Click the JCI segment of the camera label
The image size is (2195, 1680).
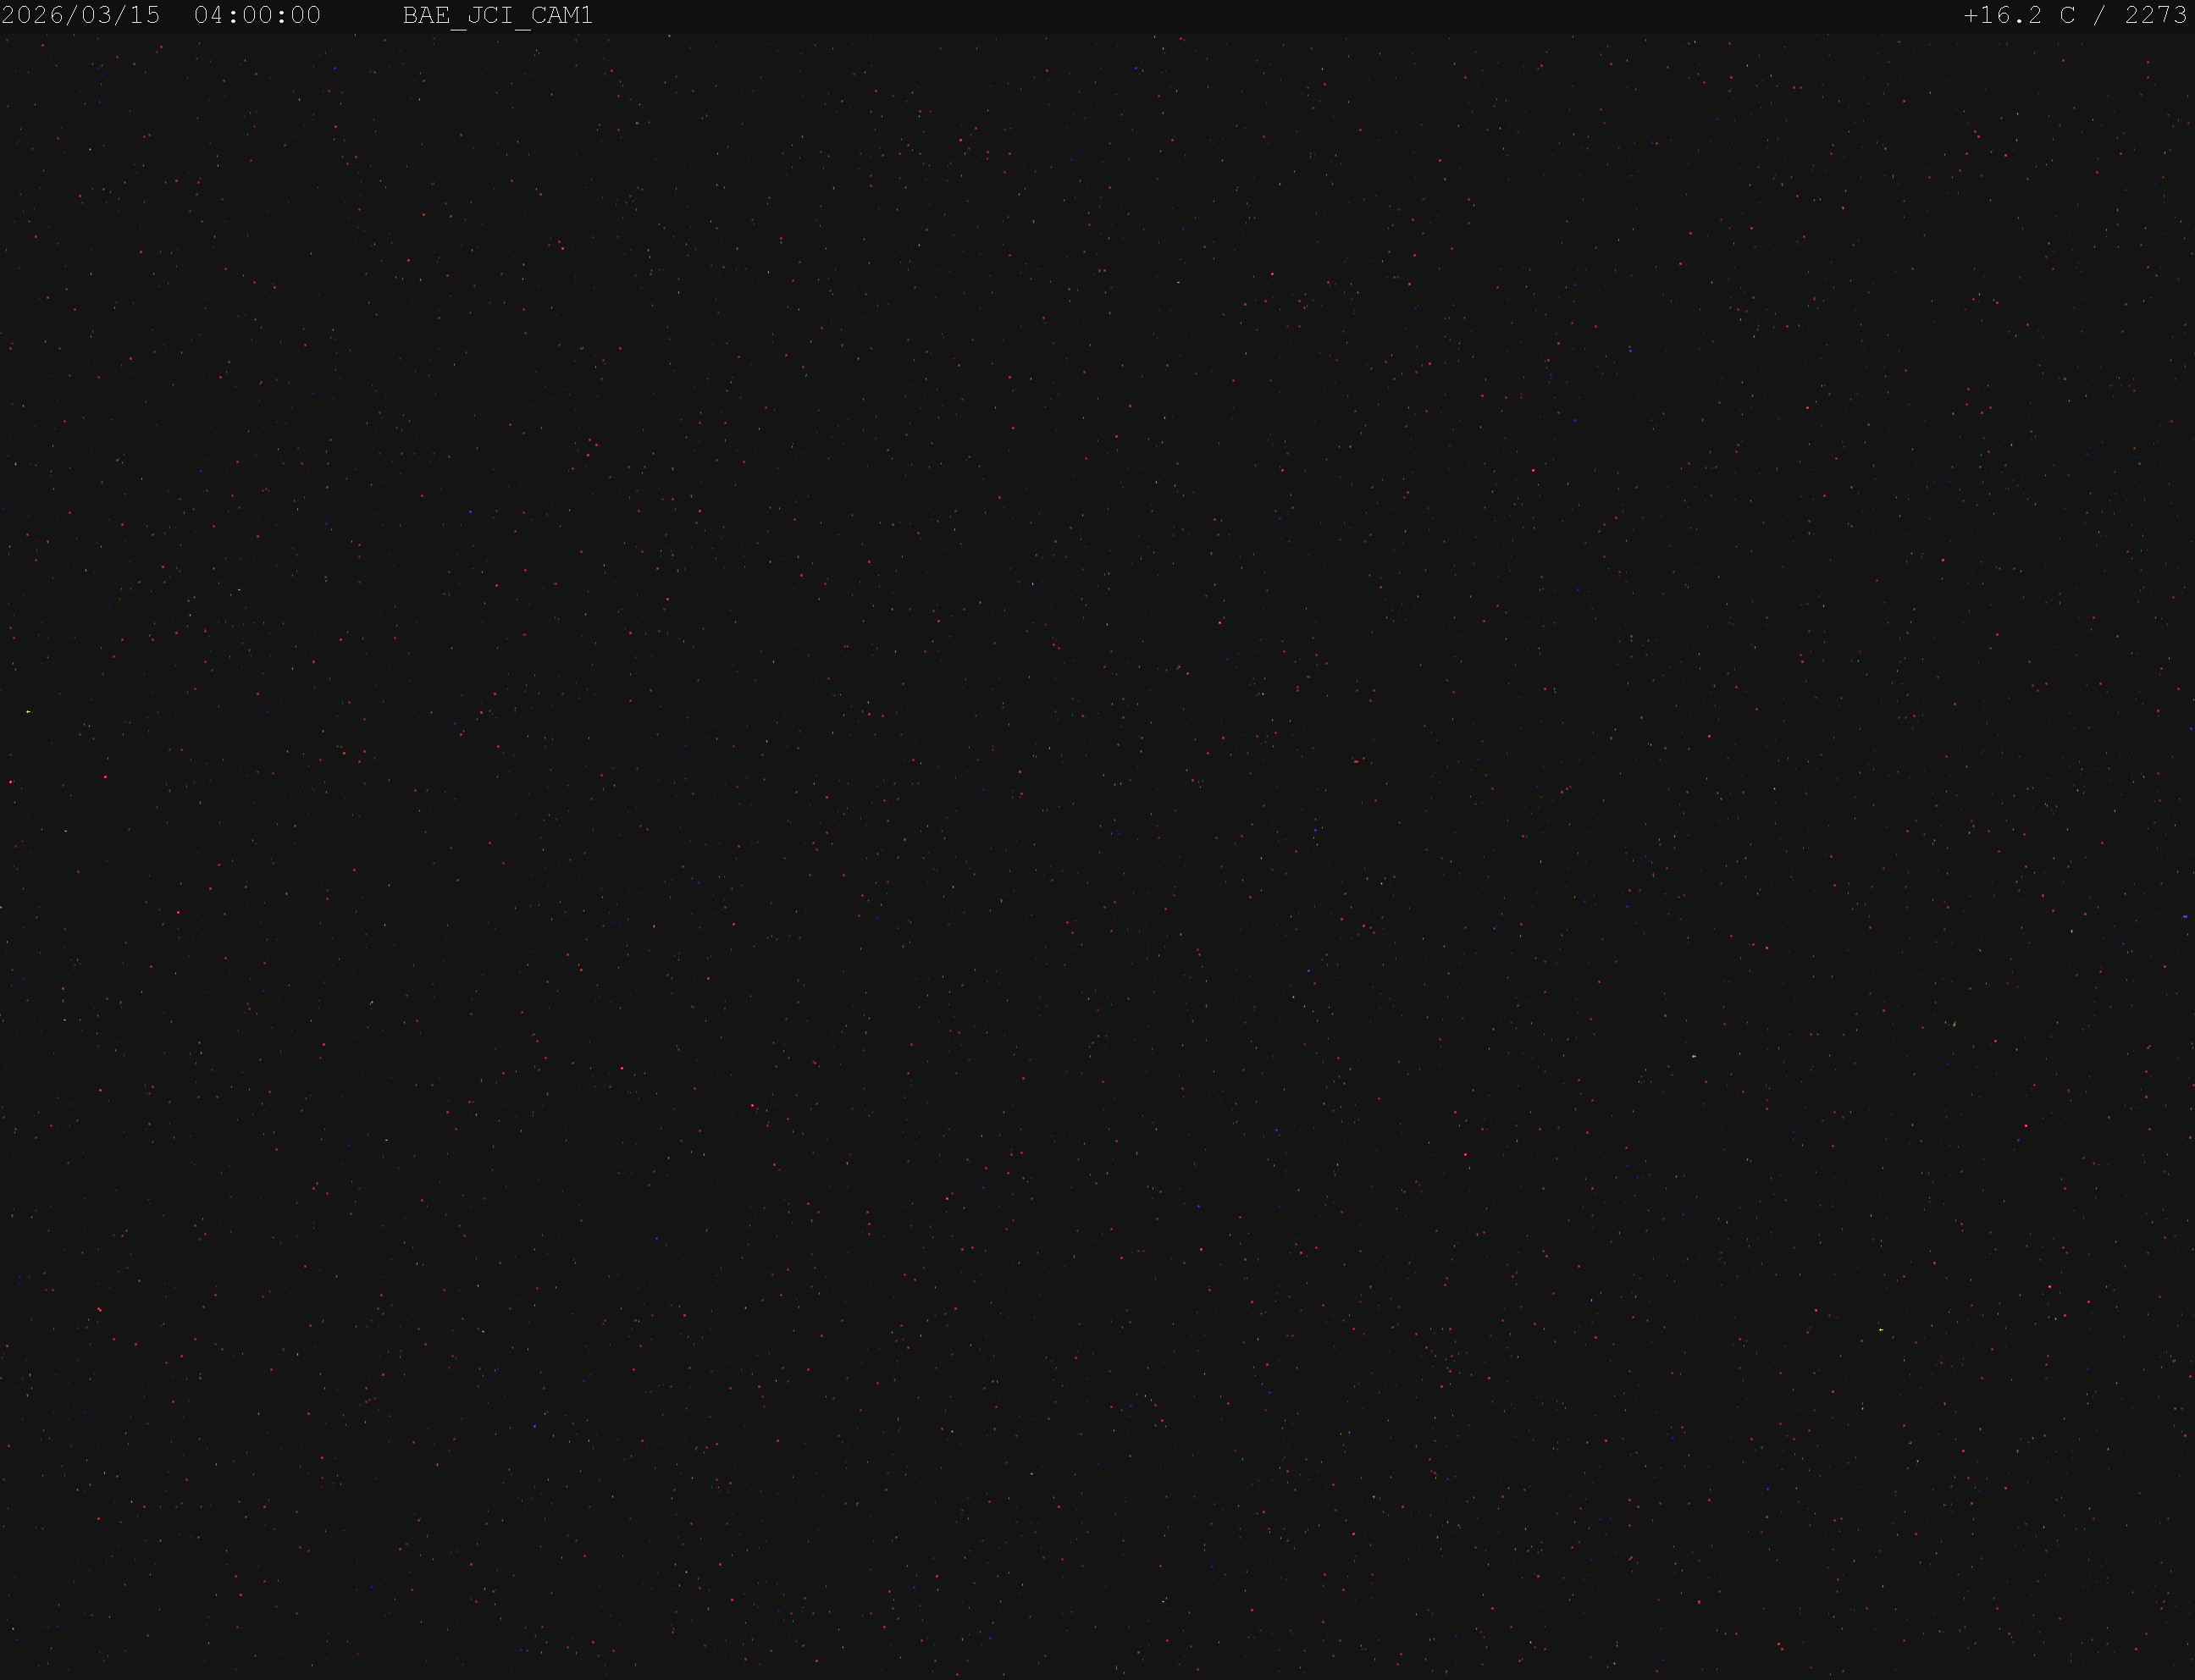490,15
